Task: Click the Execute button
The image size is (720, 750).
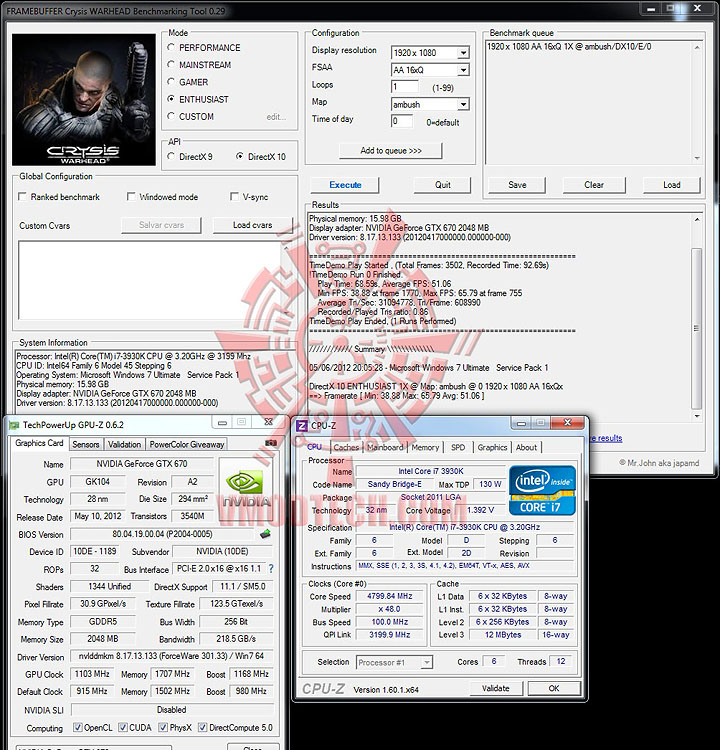Action: (x=345, y=185)
